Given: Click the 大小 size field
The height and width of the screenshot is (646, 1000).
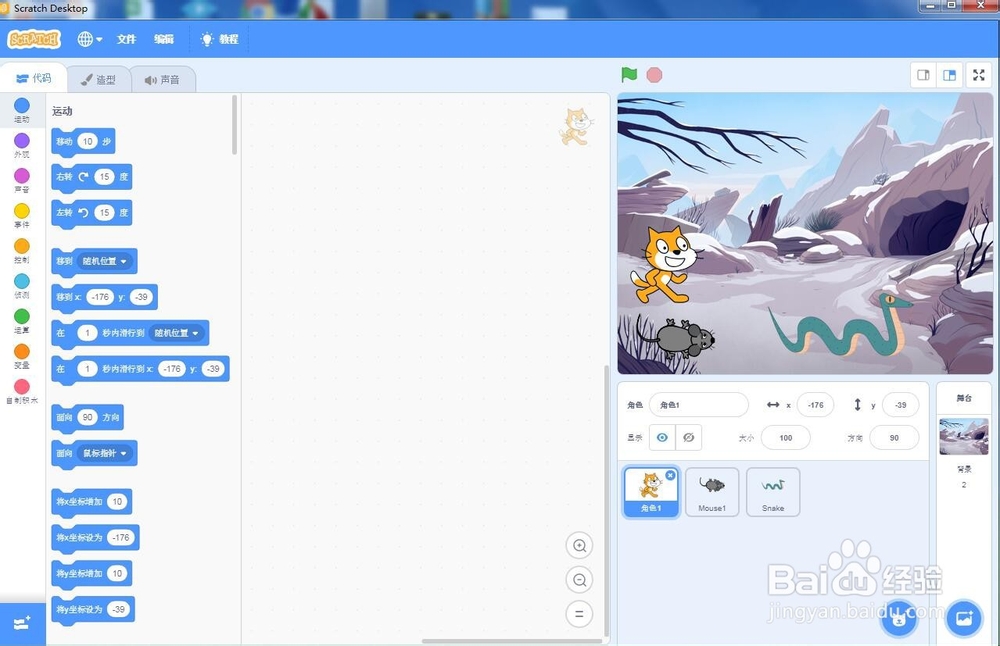Looking at the screenshot, I should 786,438.
